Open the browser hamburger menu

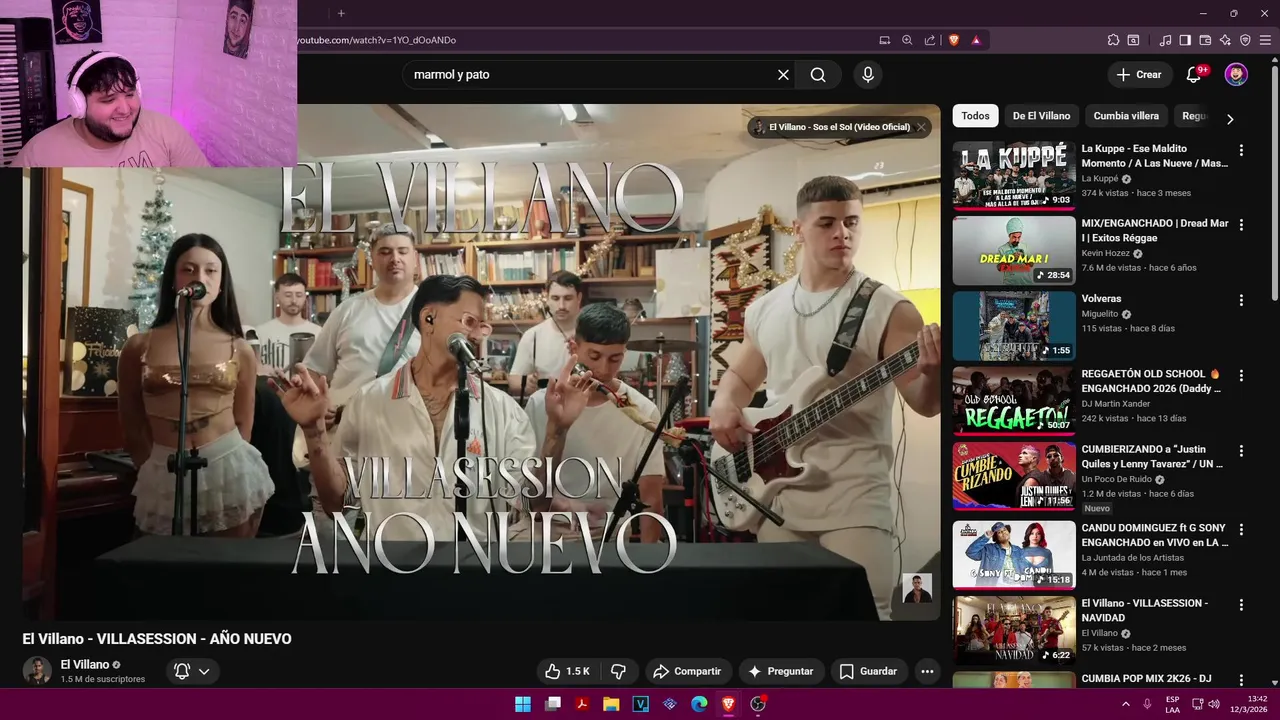coord(1265,40)
